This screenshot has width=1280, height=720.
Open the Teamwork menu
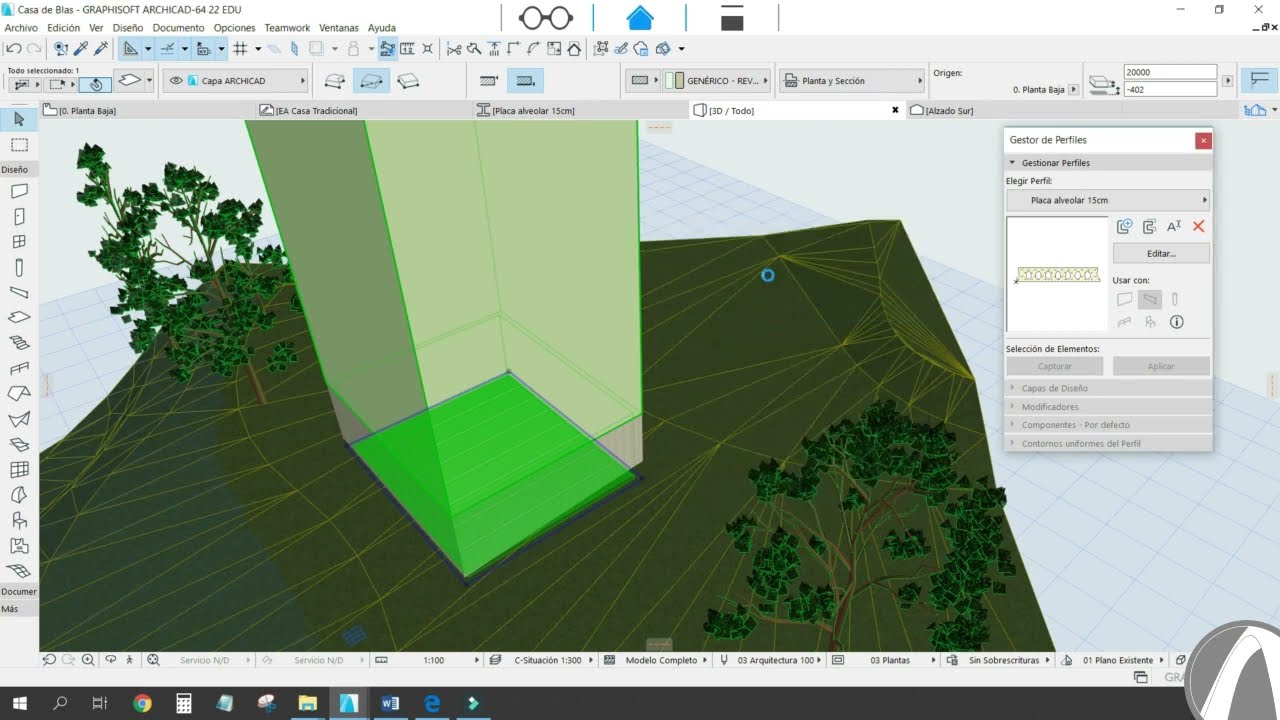(287, 28)
